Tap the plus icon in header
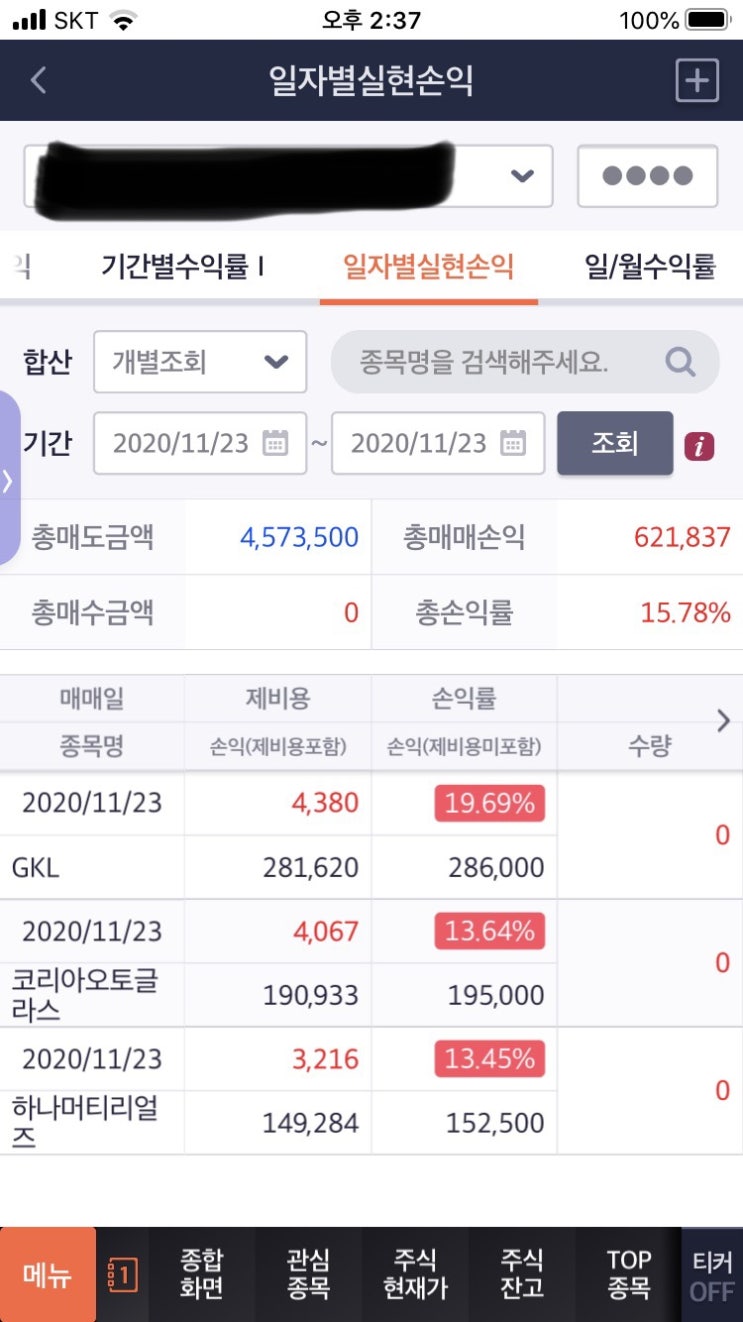 coord(697,80)
